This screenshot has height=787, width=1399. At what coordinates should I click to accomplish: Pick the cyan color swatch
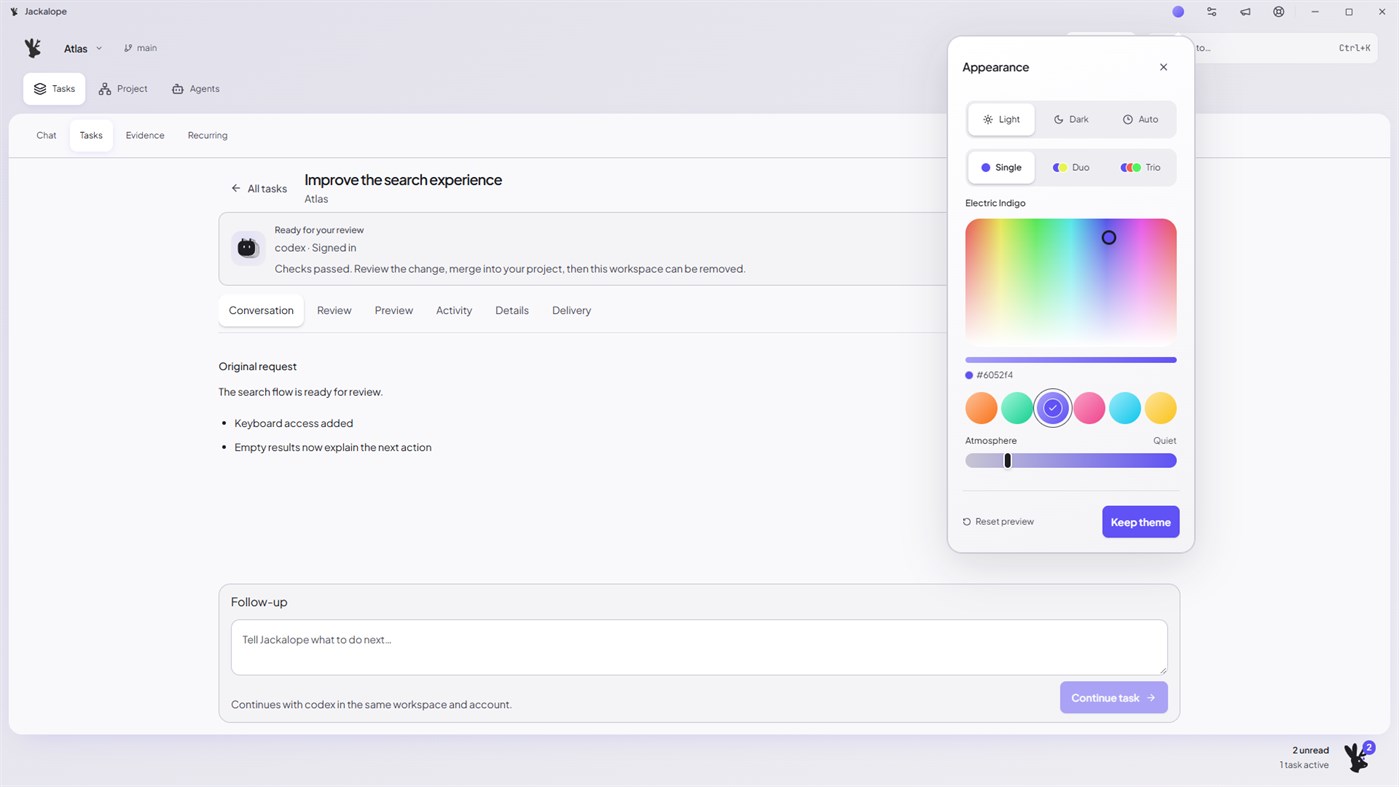click(1125, 408)
